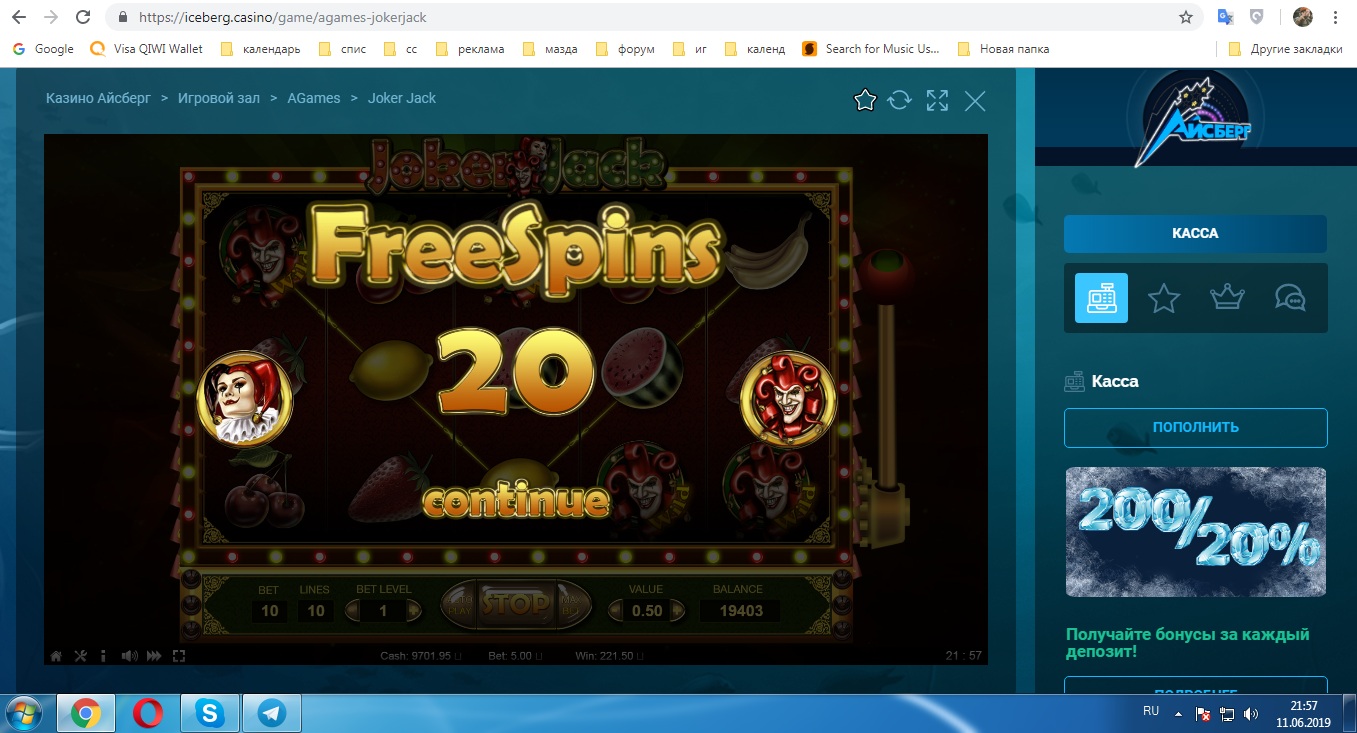Screen dimensions: 1357x733
Task: Toggle fullscreen from the game's bottom bar
Action: click(179, 656)
